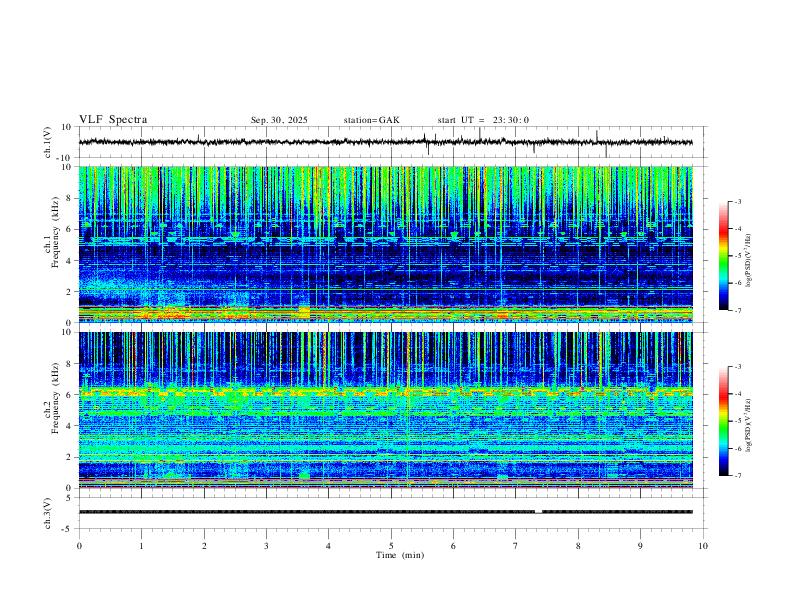Click the "VLF Spectra" plot title
Image resolution: width=792 pixels, height=612 pixels.
click(113, 120)
